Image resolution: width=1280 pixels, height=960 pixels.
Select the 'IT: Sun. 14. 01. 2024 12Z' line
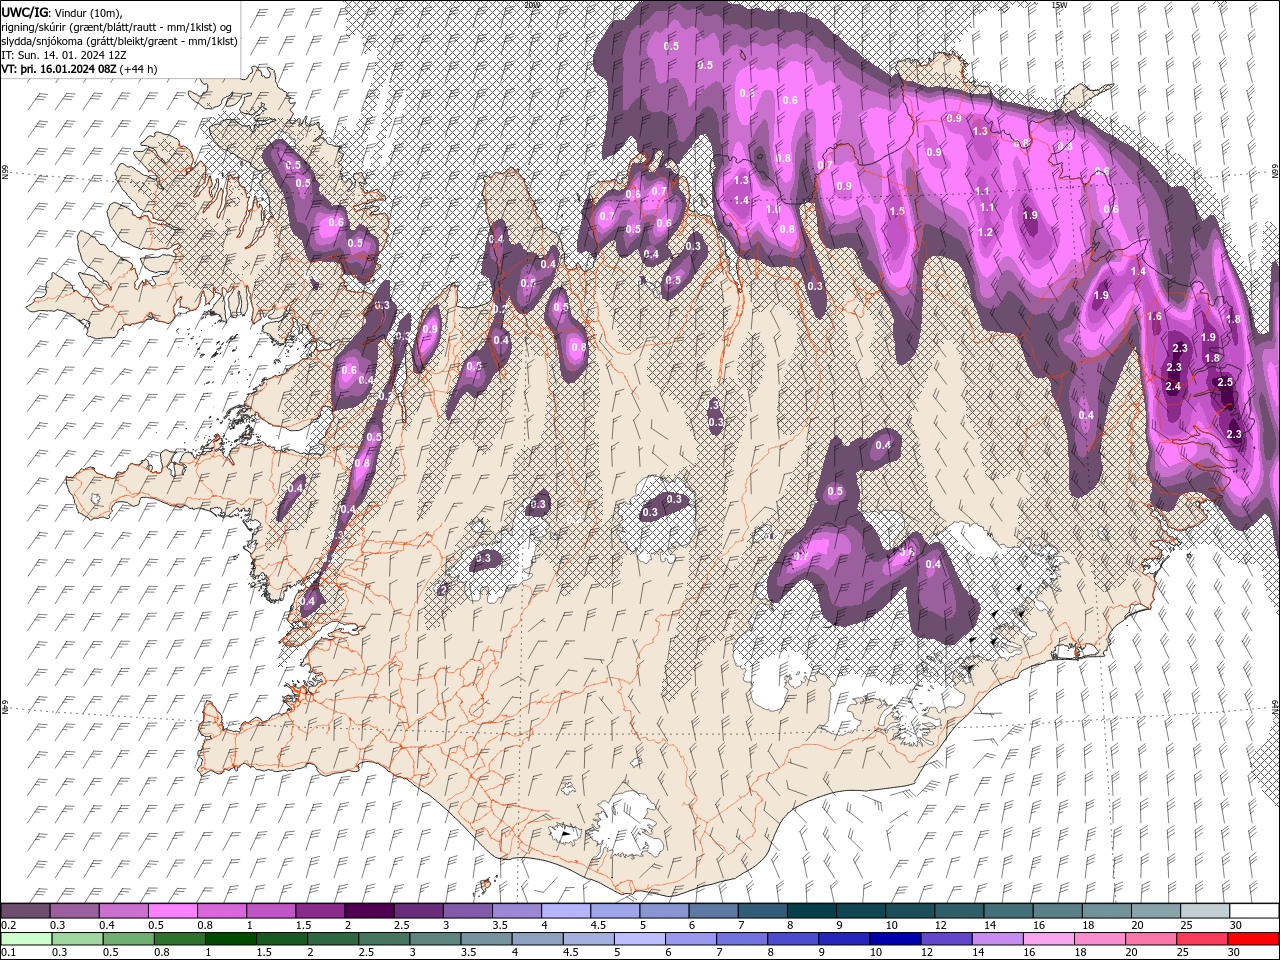62,55
